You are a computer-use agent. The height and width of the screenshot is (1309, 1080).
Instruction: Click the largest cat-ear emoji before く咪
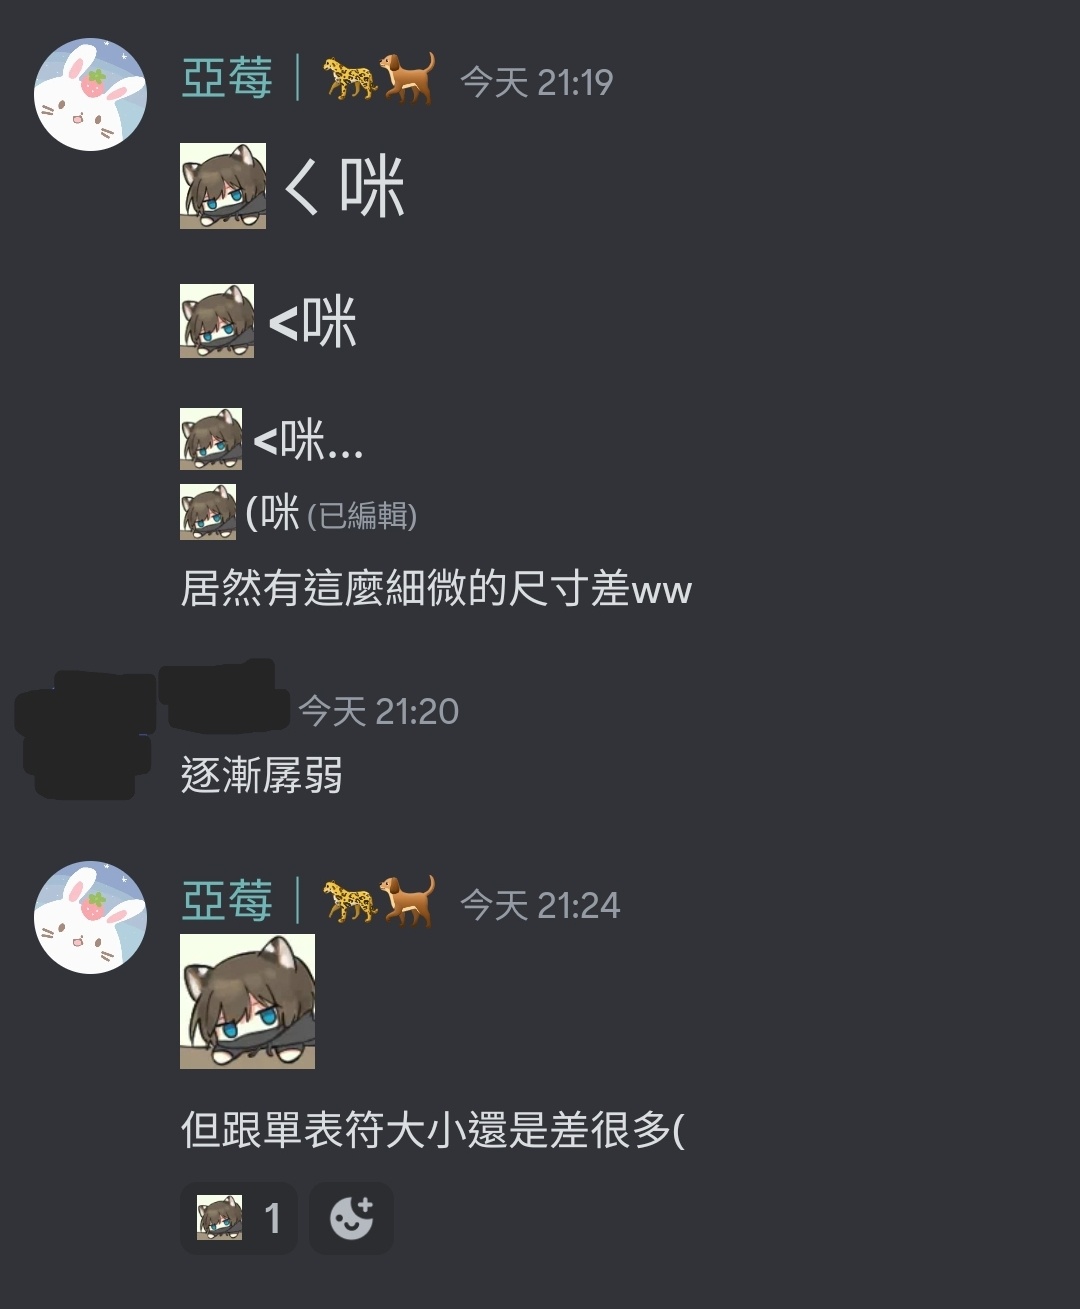(223, 186)
